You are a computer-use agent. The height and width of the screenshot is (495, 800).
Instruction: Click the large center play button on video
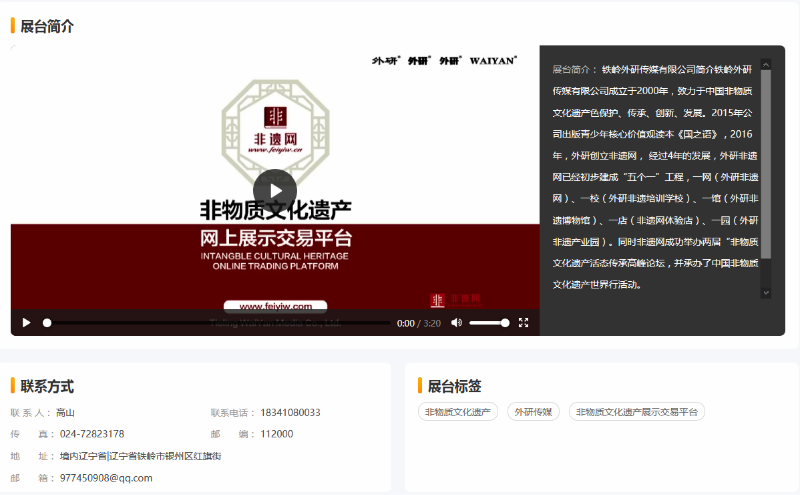pyautogui.click(x=275, y=191)
